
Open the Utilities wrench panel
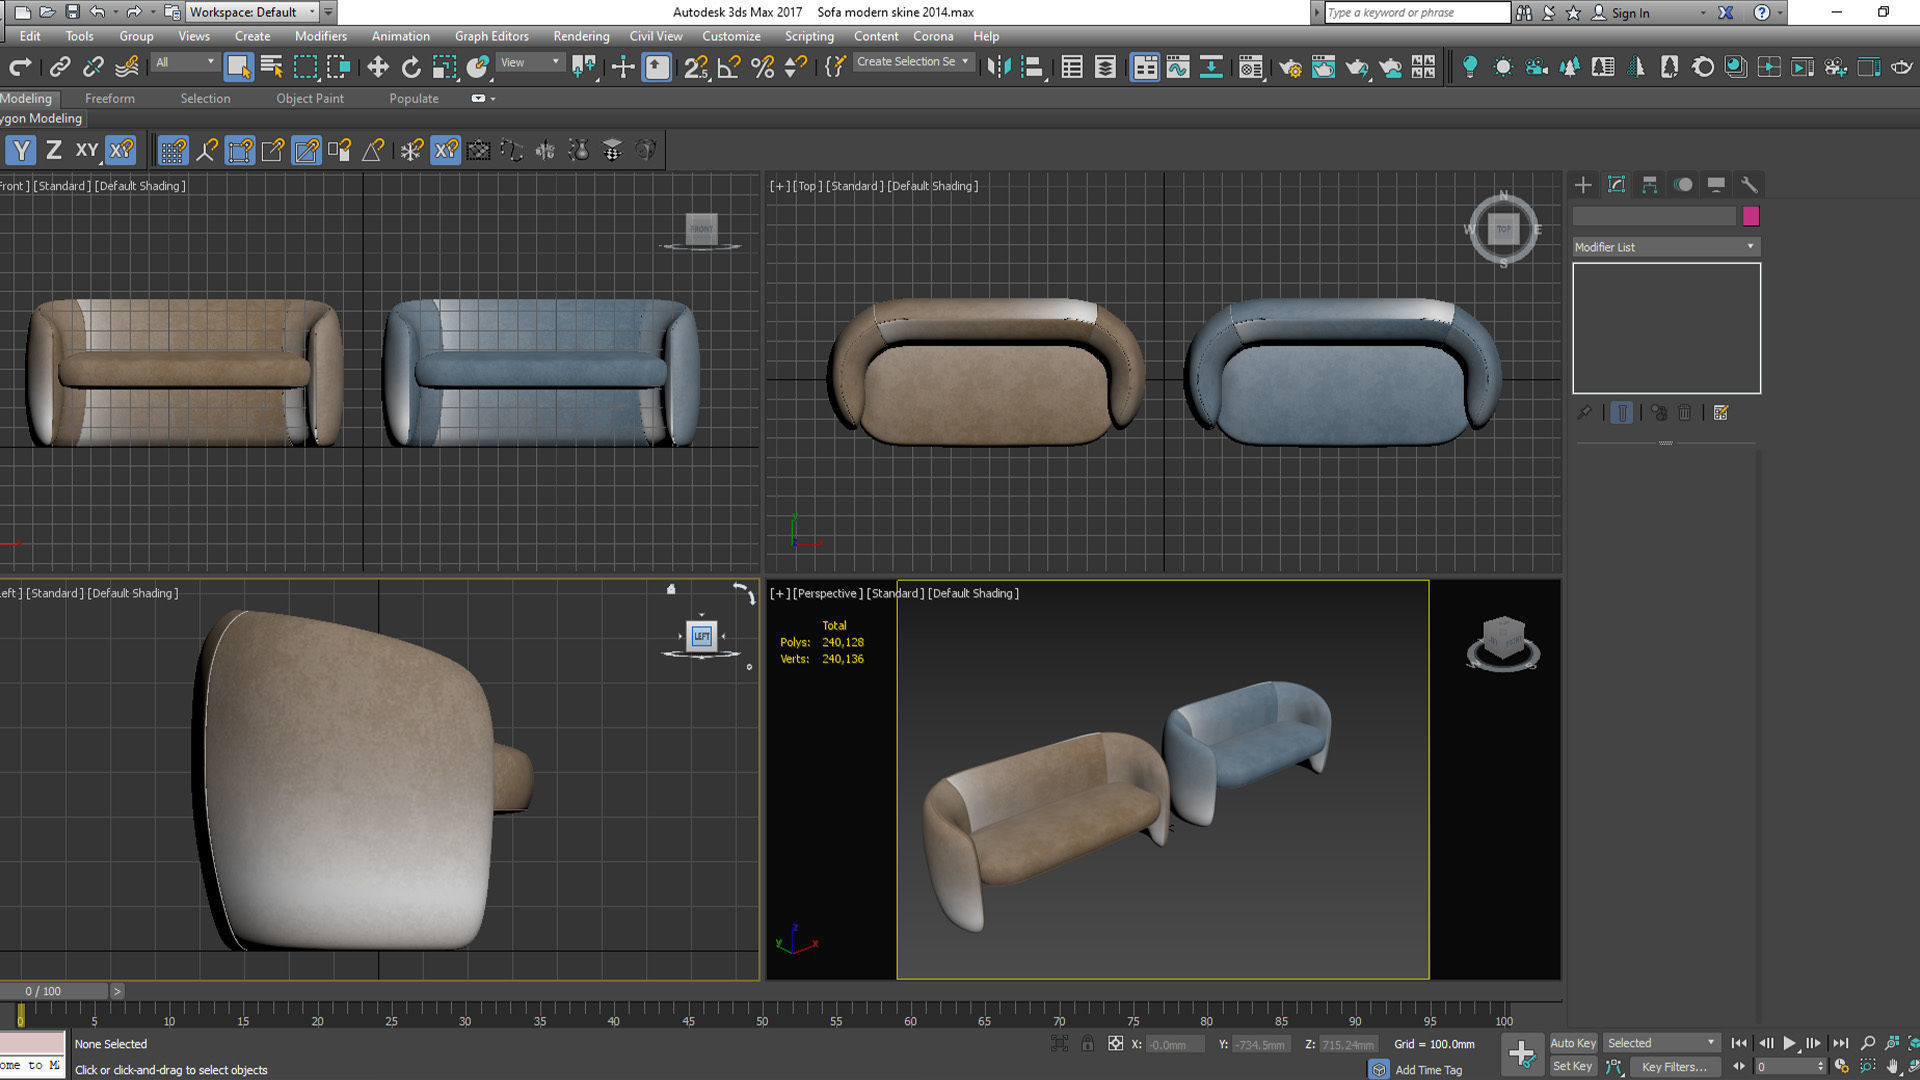1749,185
